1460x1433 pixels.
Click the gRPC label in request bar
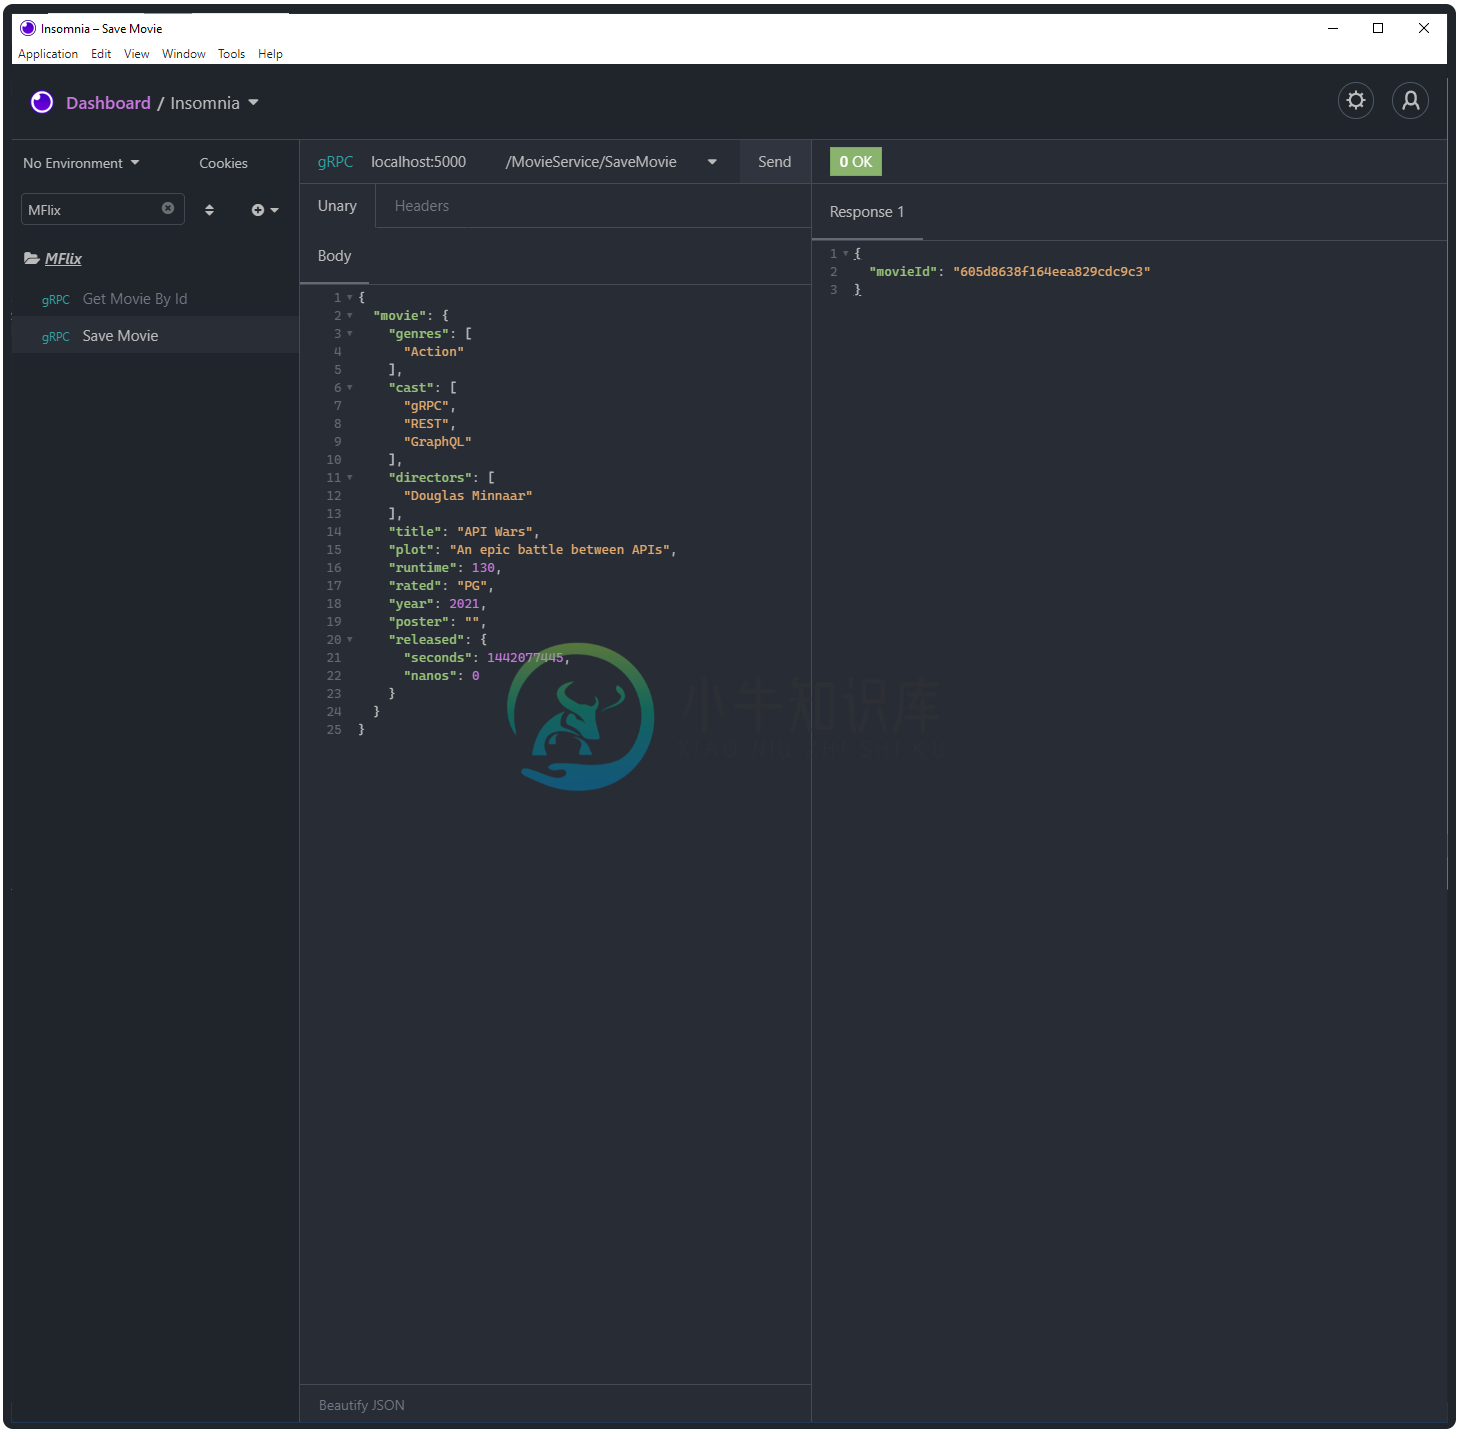pos(335,162)
